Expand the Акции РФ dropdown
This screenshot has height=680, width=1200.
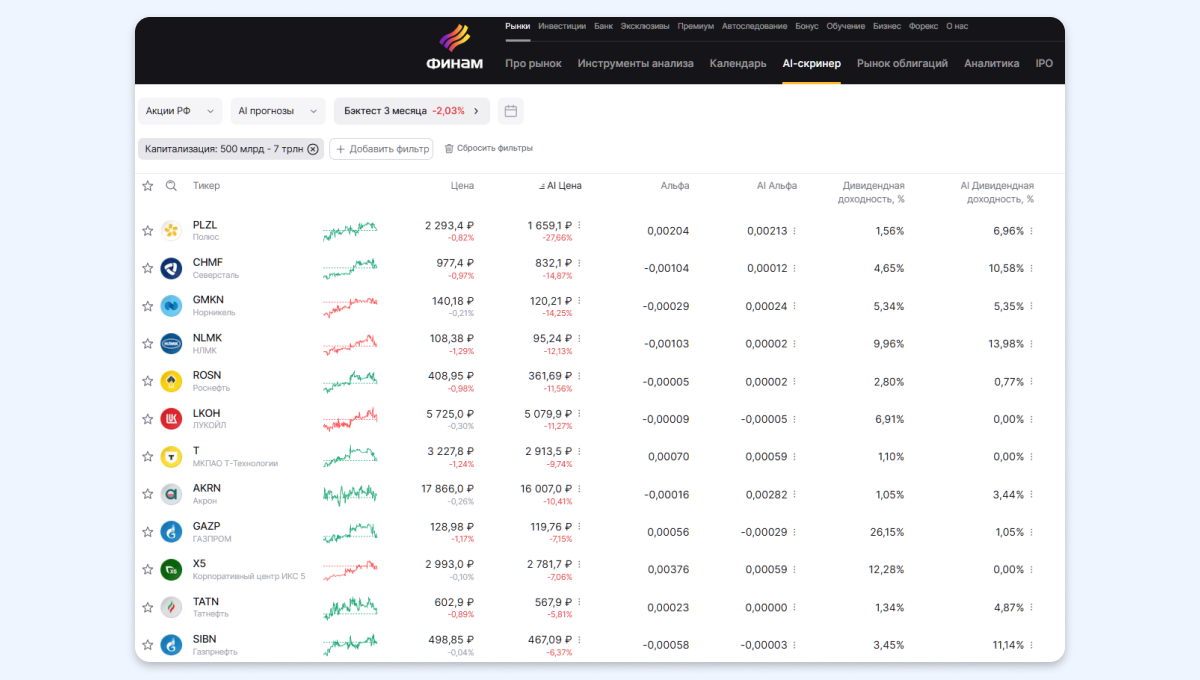tap(181, 111)
